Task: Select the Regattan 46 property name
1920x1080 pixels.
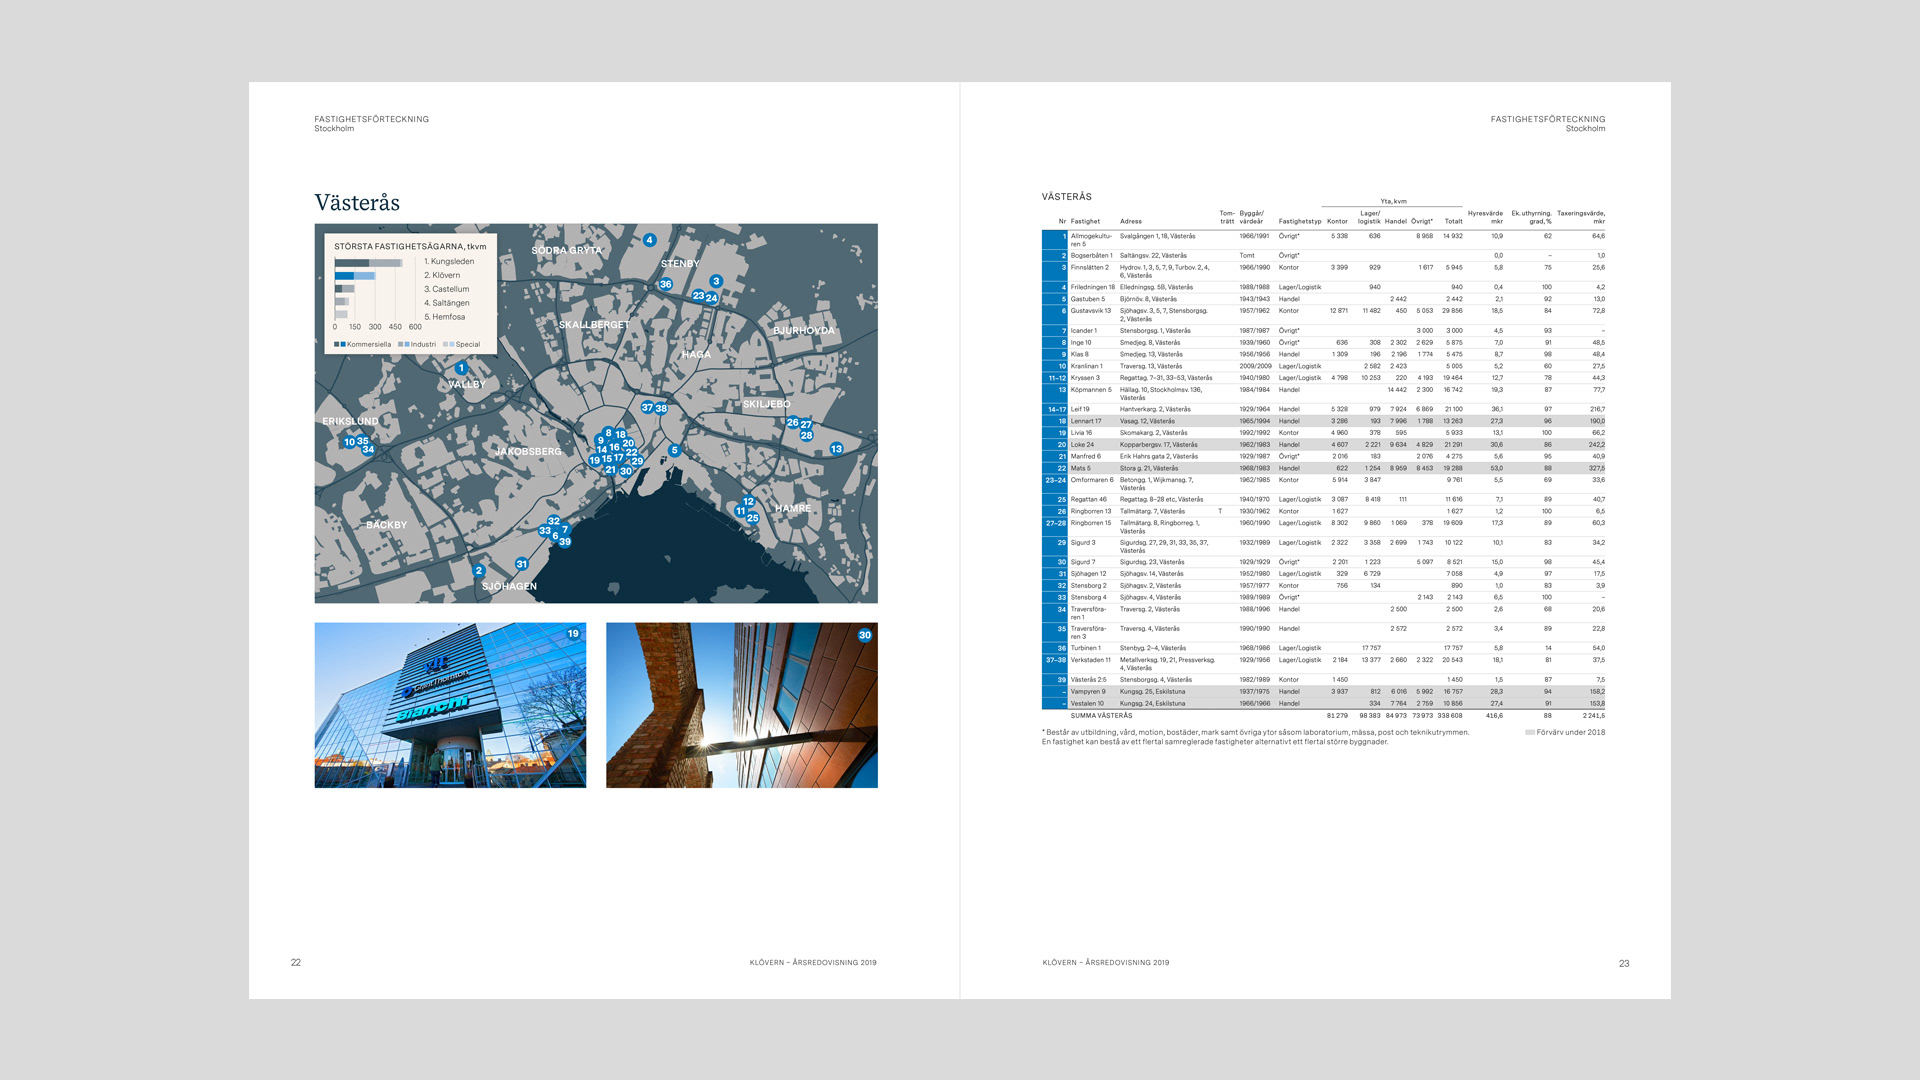Action: point(1089,499)
